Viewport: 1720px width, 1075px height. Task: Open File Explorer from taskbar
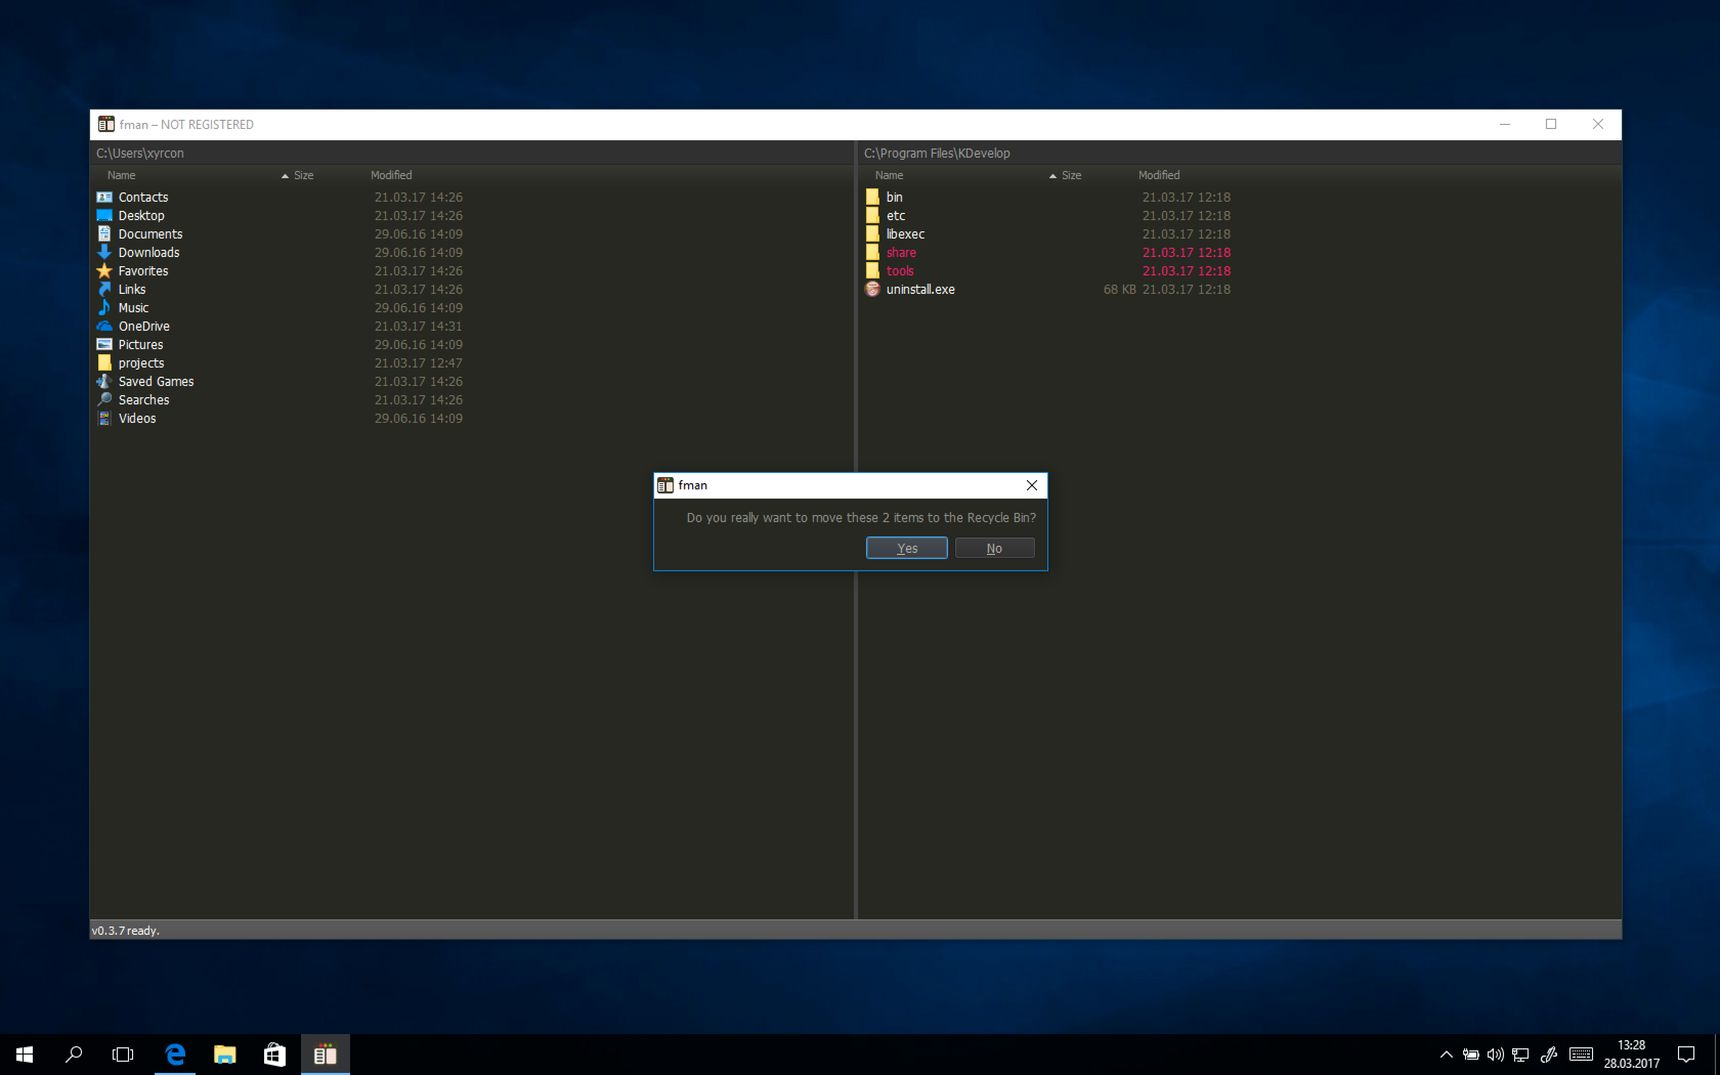point(225,1054)
